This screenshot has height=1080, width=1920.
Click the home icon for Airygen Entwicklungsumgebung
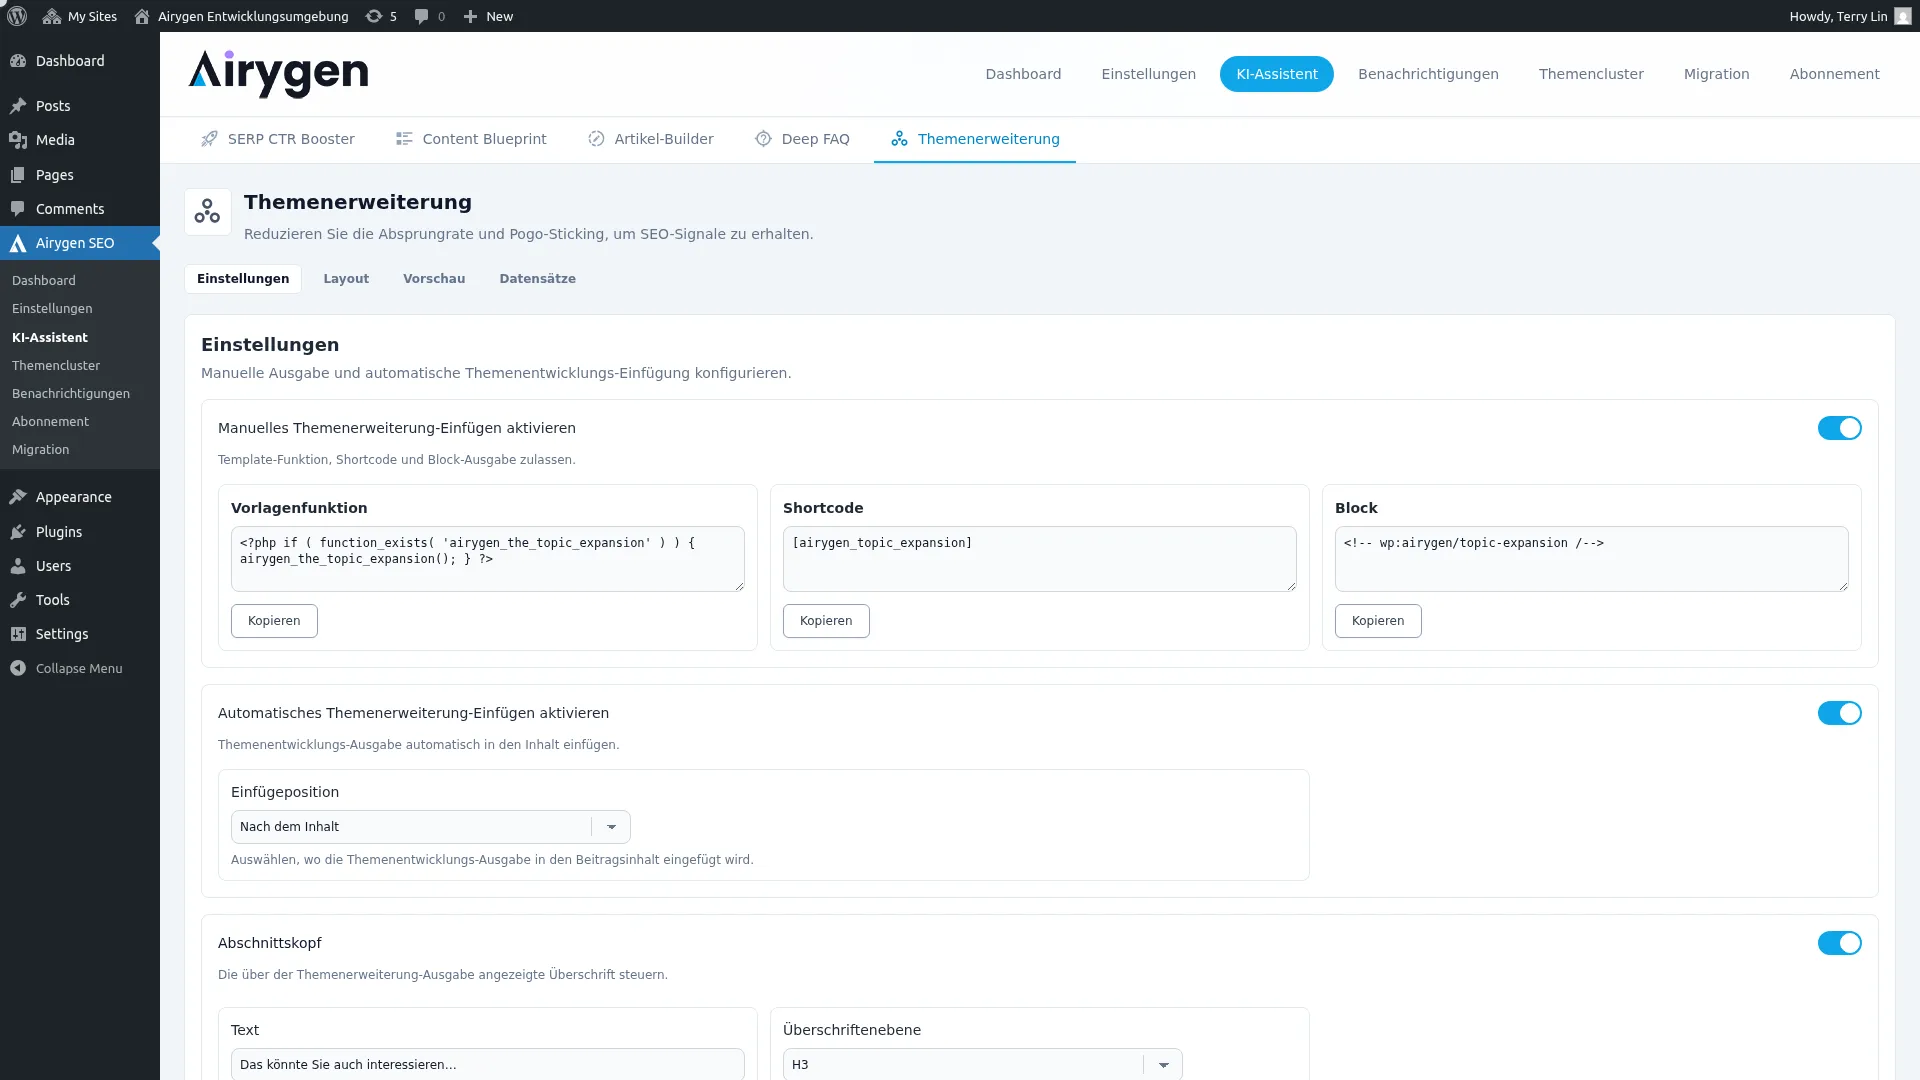142,16
